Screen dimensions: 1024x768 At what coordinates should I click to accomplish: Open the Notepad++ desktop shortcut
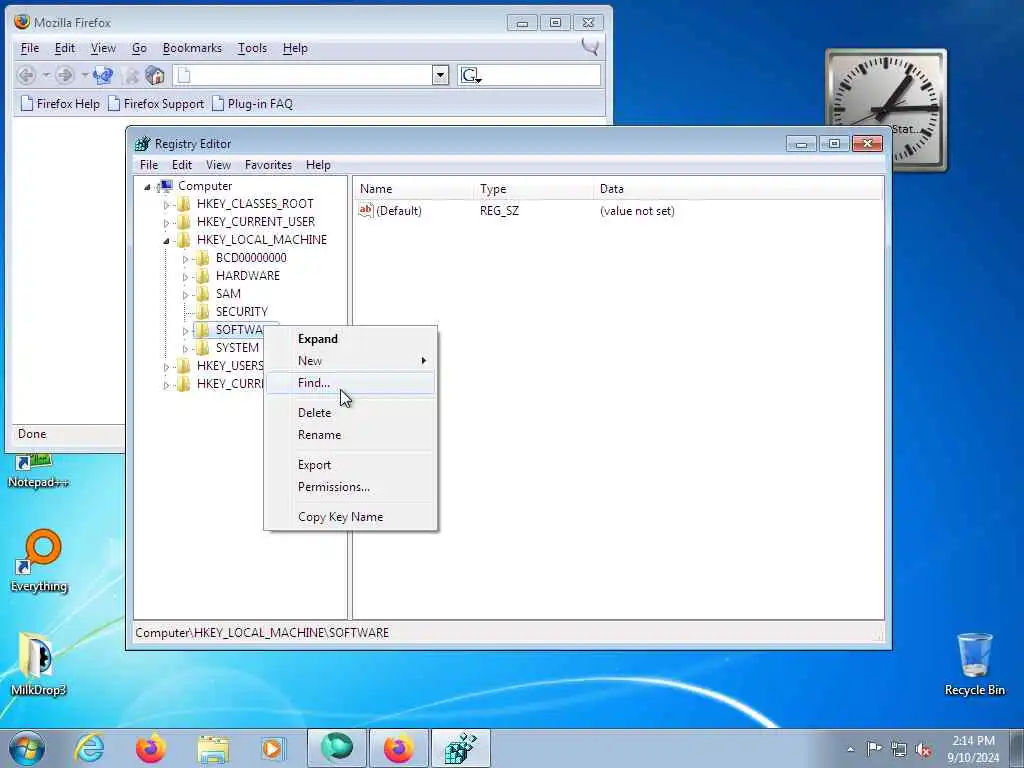38,472
